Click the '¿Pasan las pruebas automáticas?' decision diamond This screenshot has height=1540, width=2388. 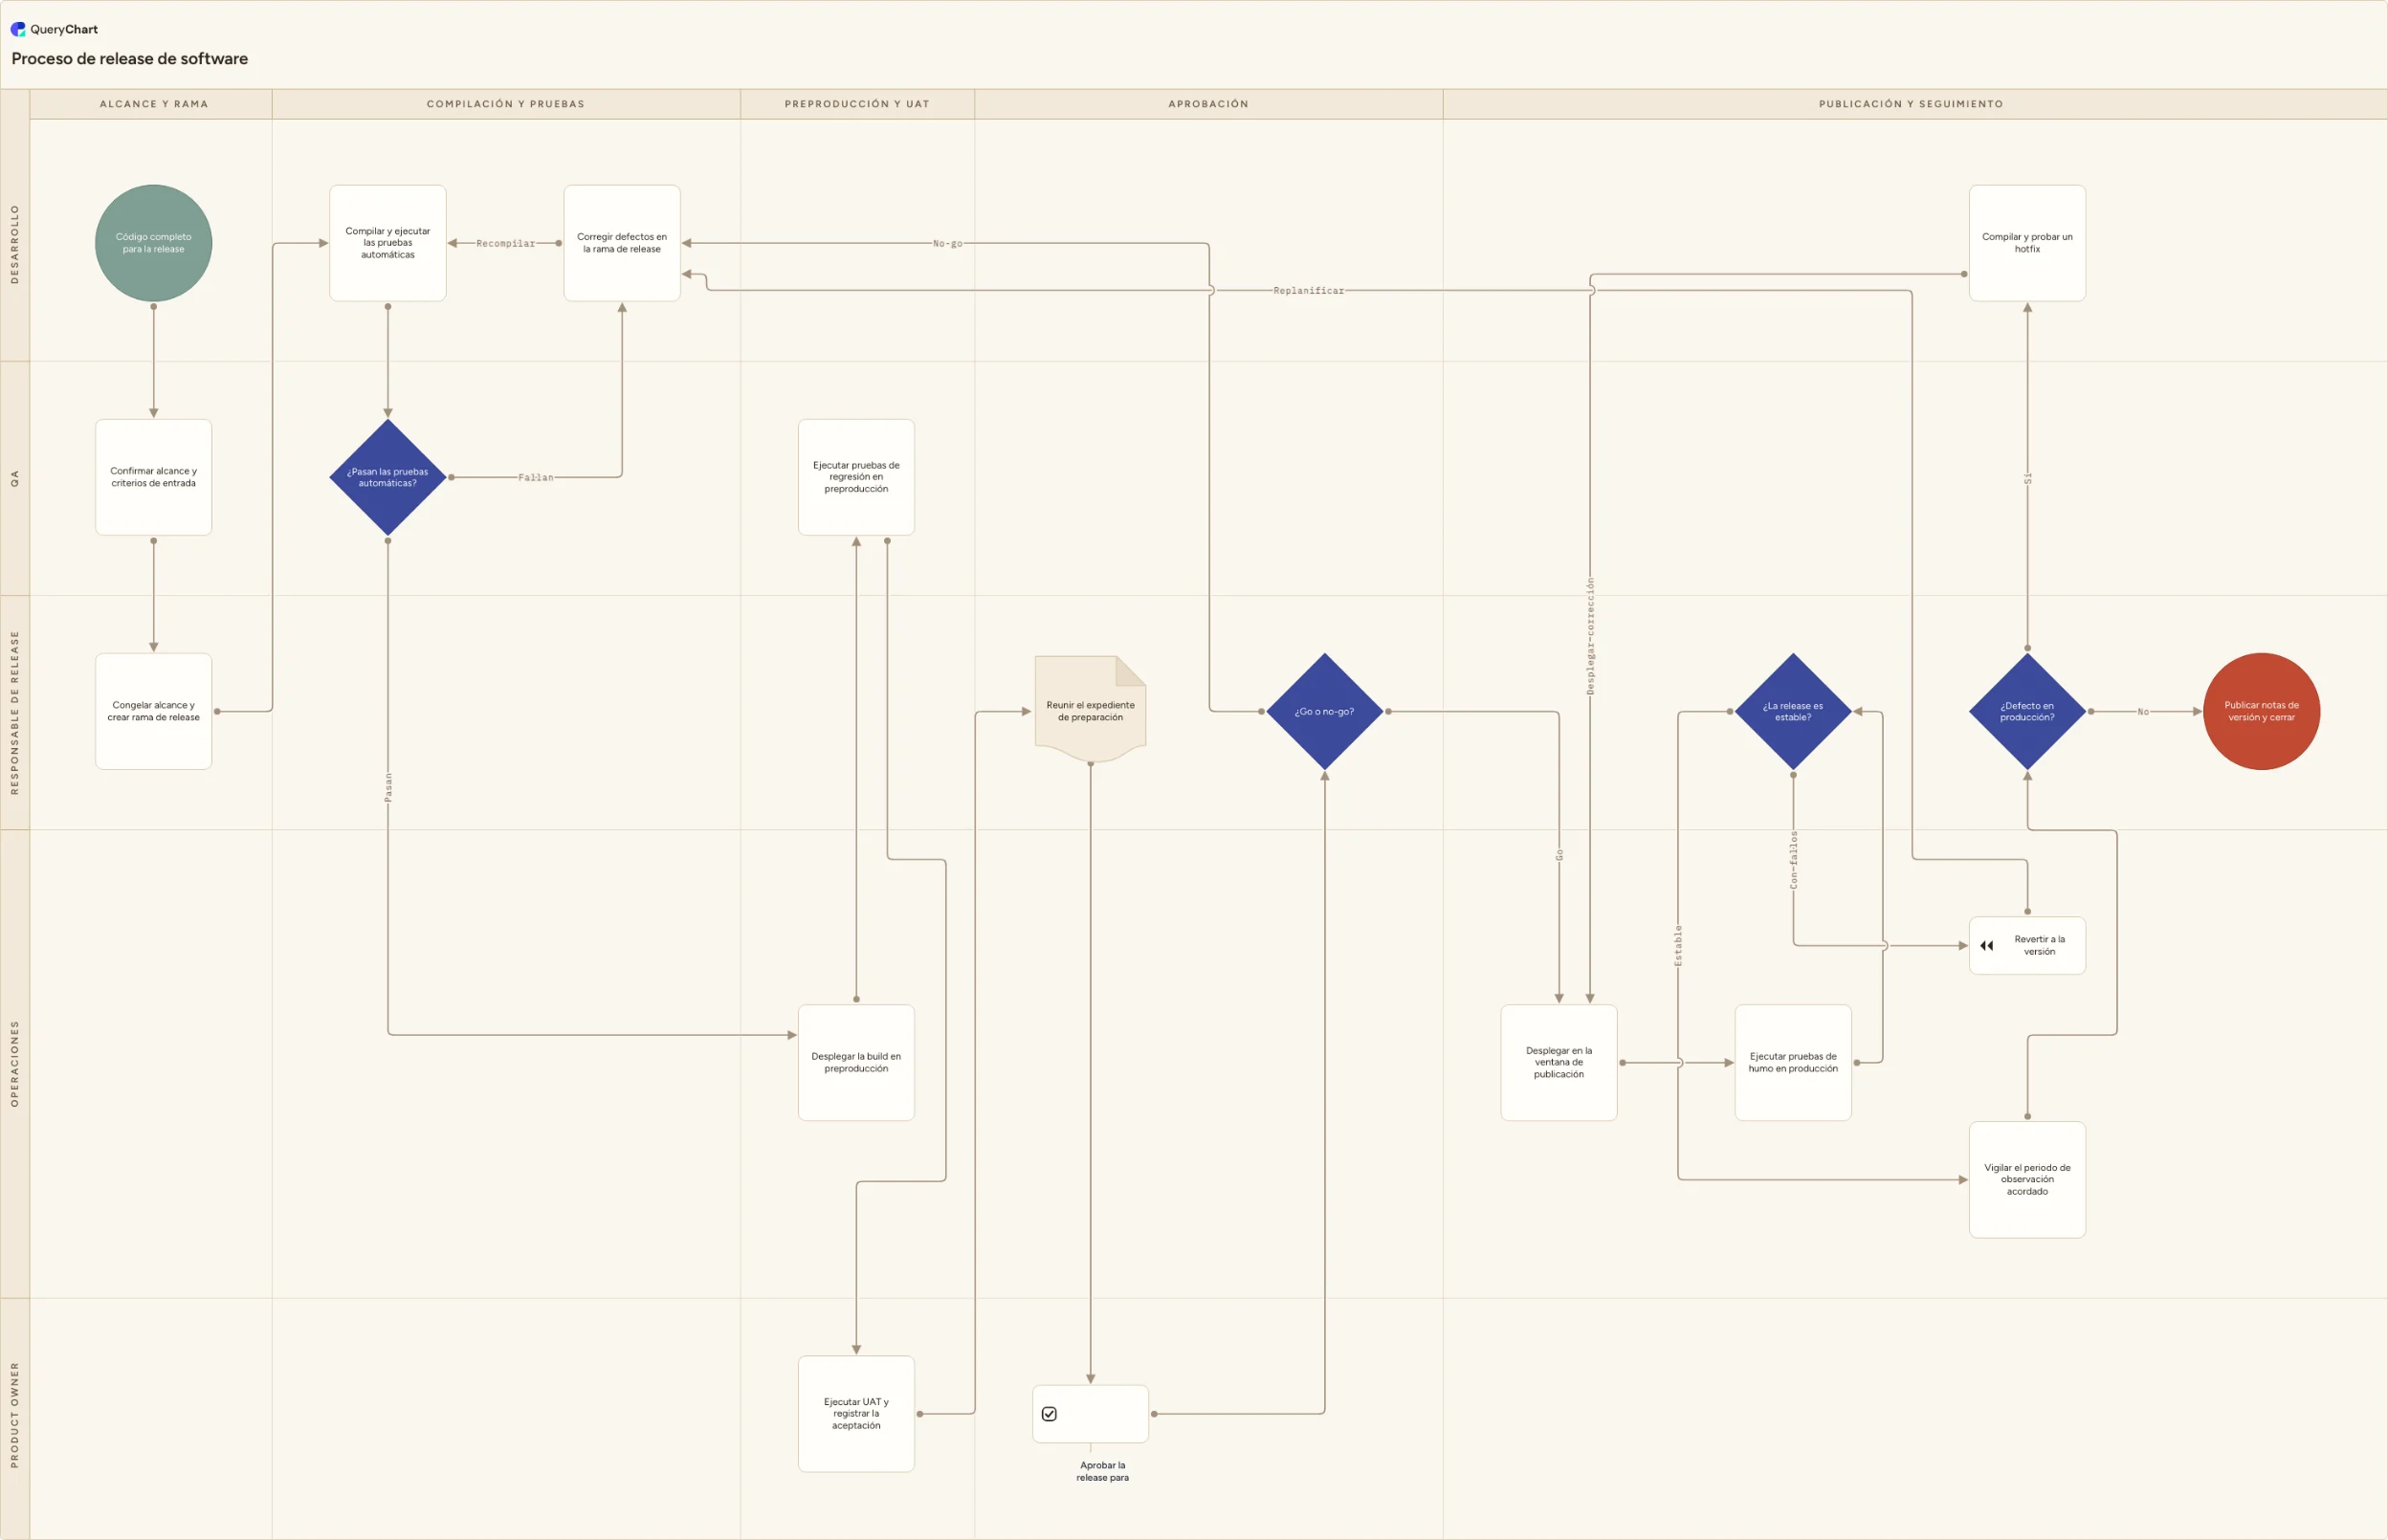pos(388,477)
